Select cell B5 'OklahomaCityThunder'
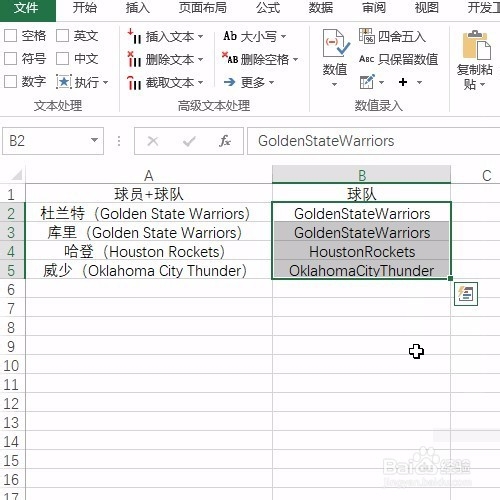The width and height of the screenshot is (500, 500). pyautogui.click(x=362, y=270)
